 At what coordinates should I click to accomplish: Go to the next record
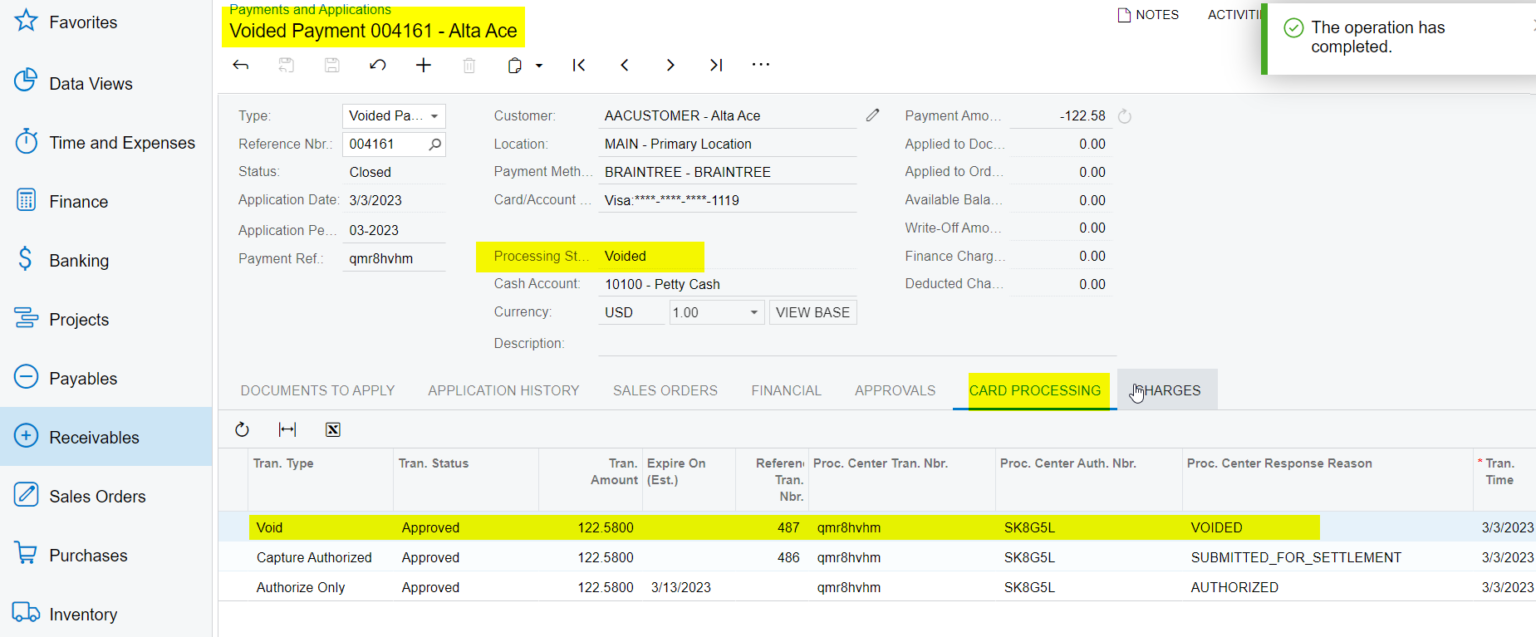click(x=670, y=65)
